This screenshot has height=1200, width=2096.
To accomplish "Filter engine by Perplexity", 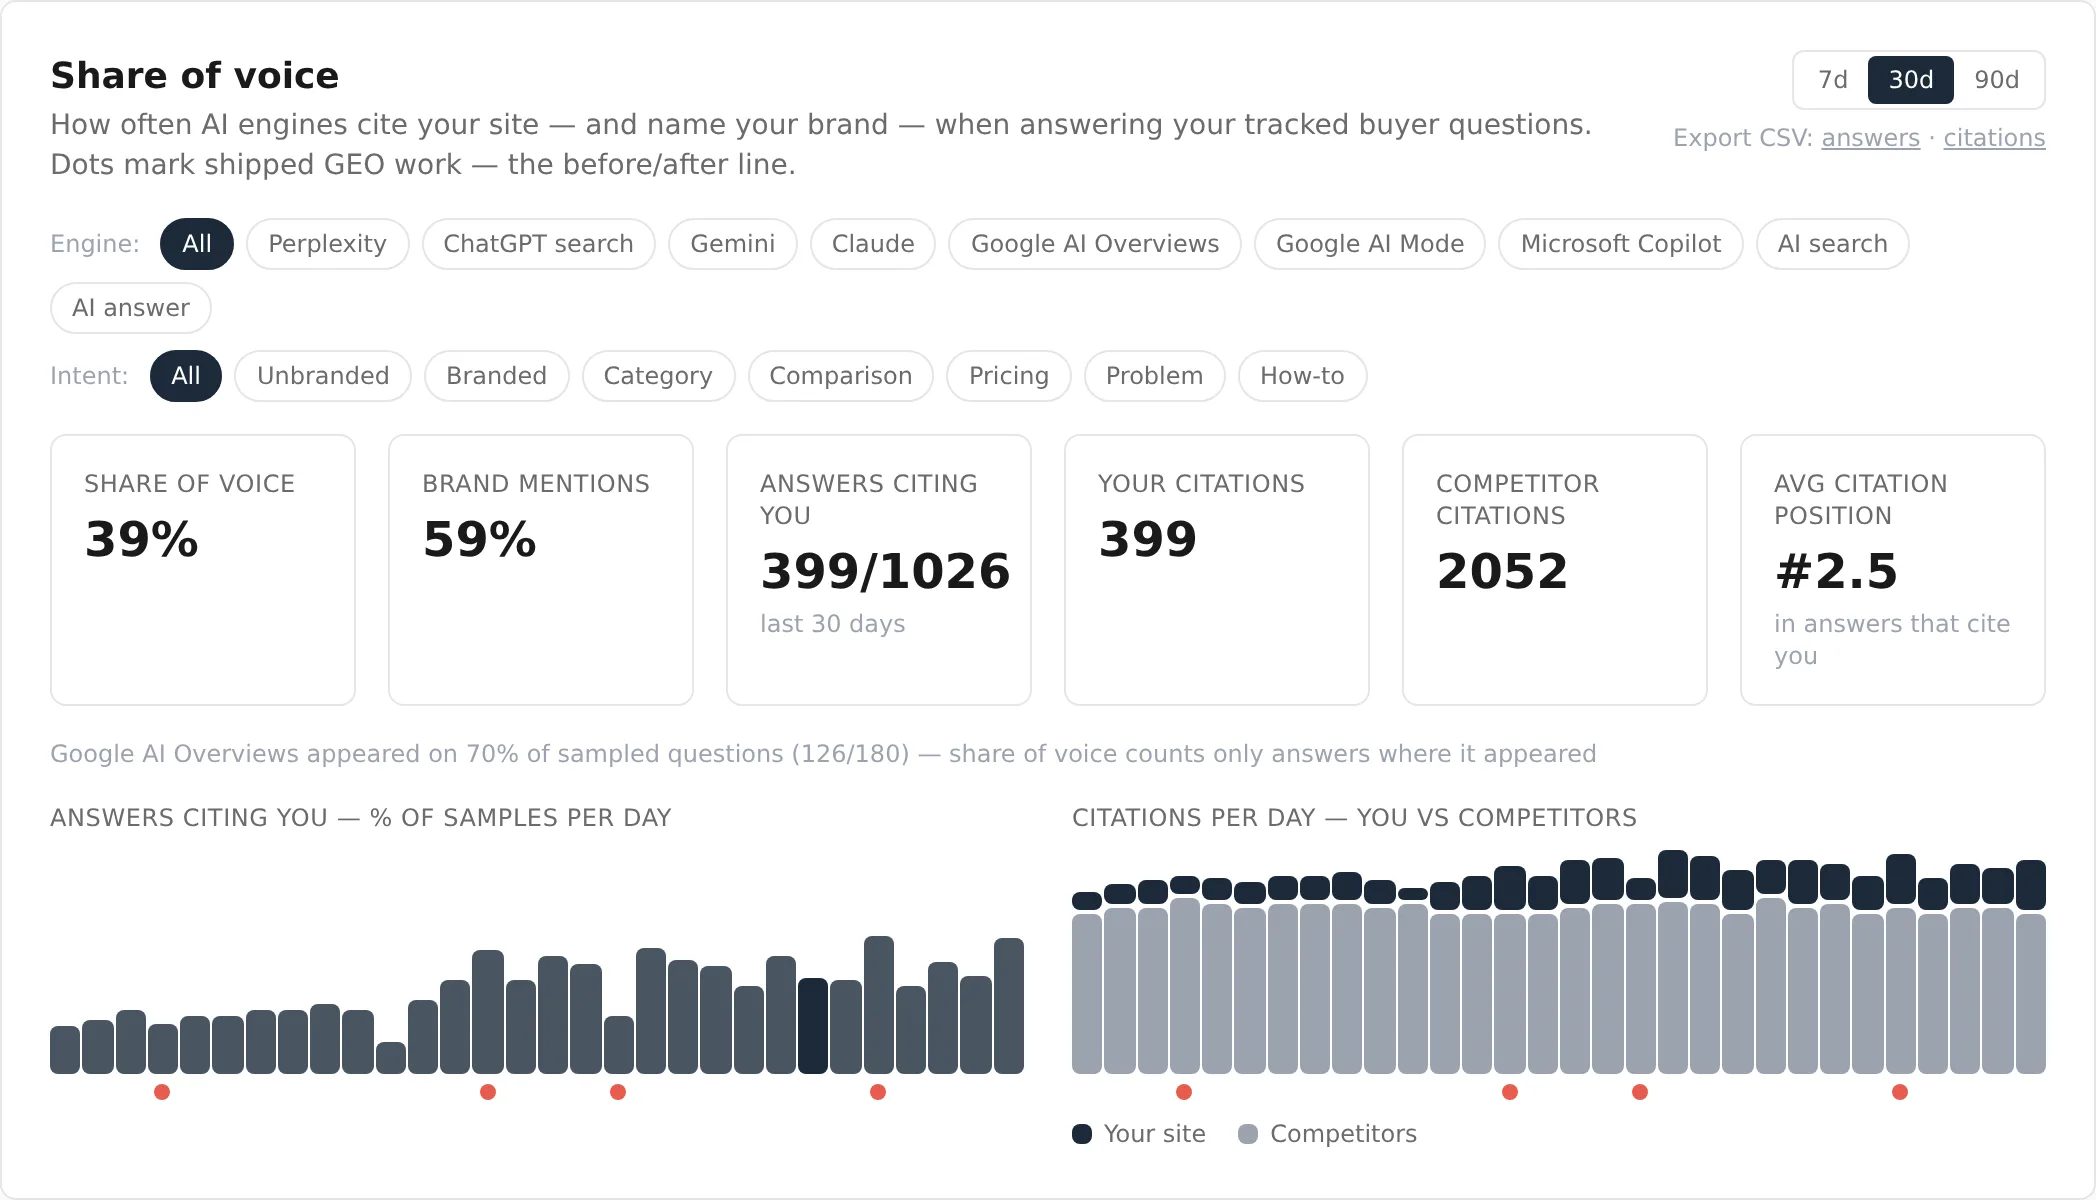I will click(327, 244).
